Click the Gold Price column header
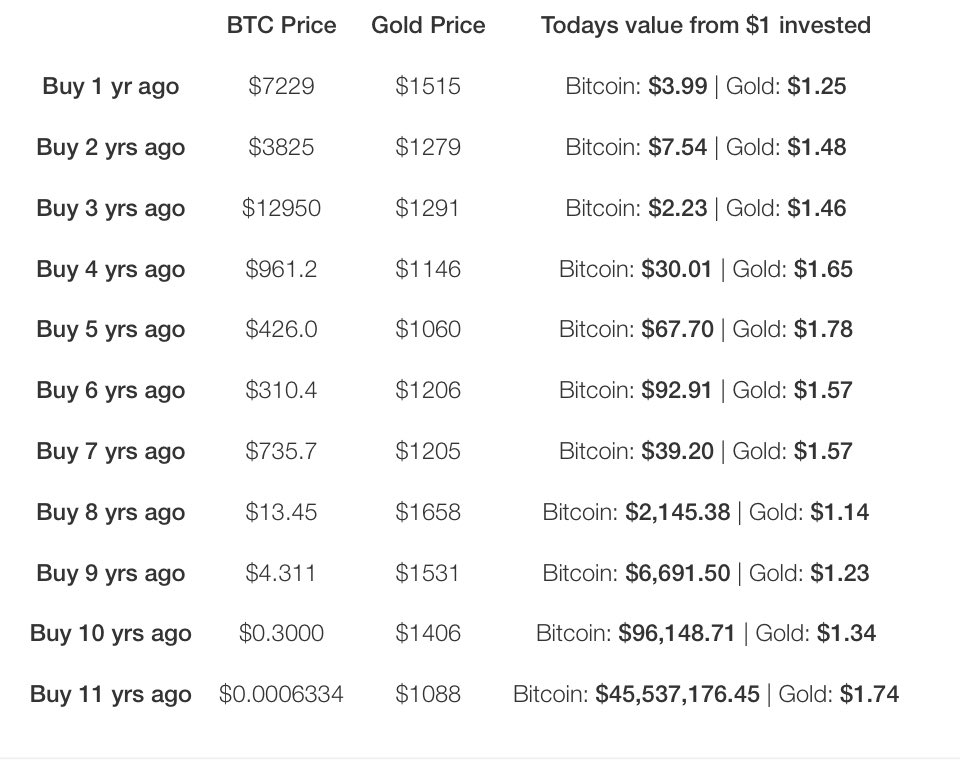 pyautogui.click(x=428, y=25)
